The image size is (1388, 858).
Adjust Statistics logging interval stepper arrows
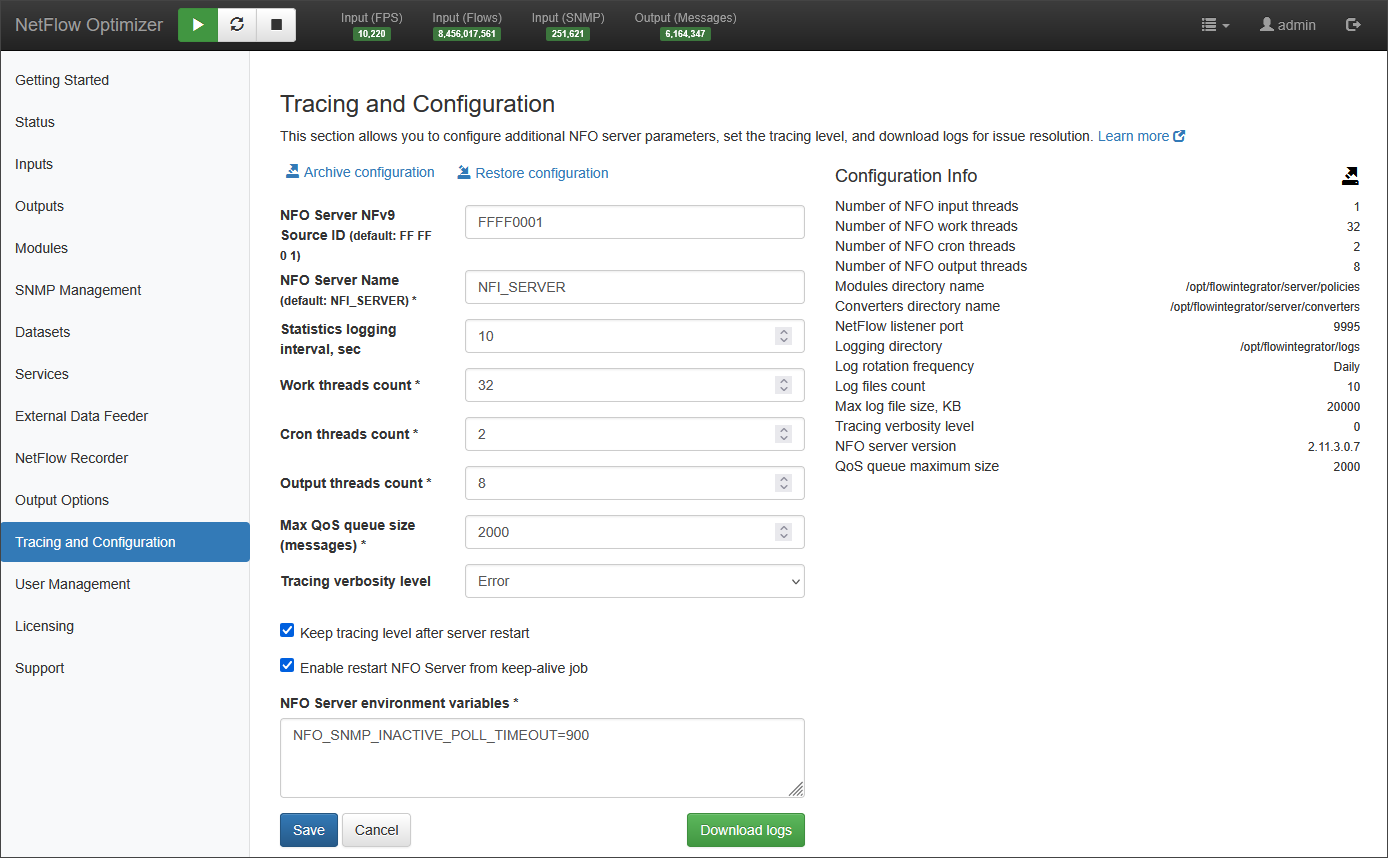point(784,336)
